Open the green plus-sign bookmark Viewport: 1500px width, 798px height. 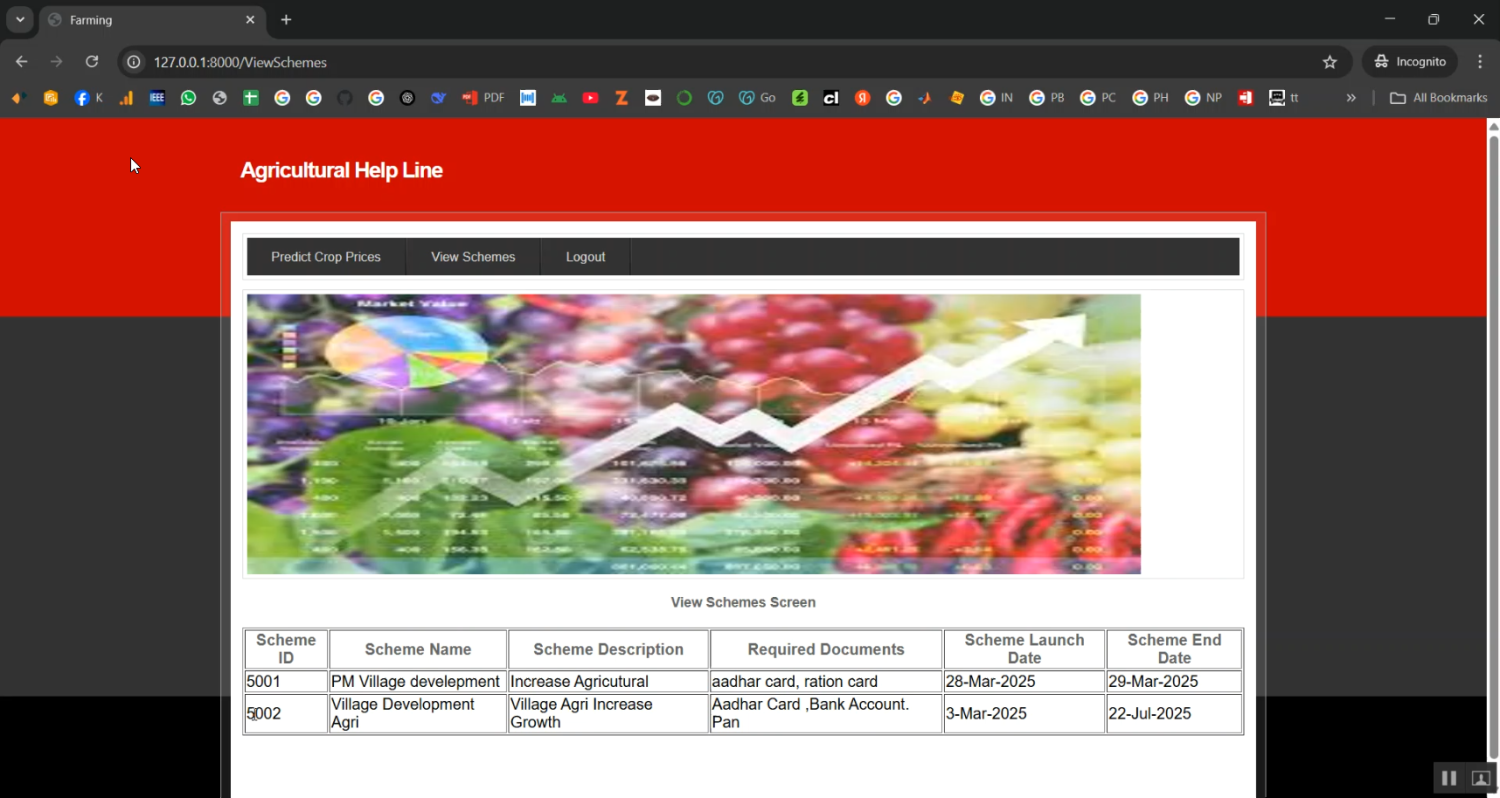click(251, 98)
